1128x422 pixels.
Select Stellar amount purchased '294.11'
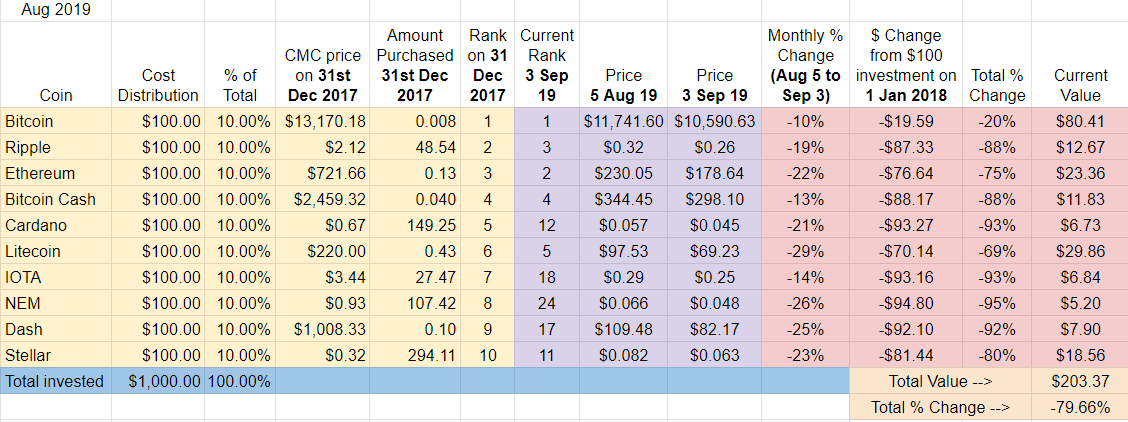tap(417, 354)
